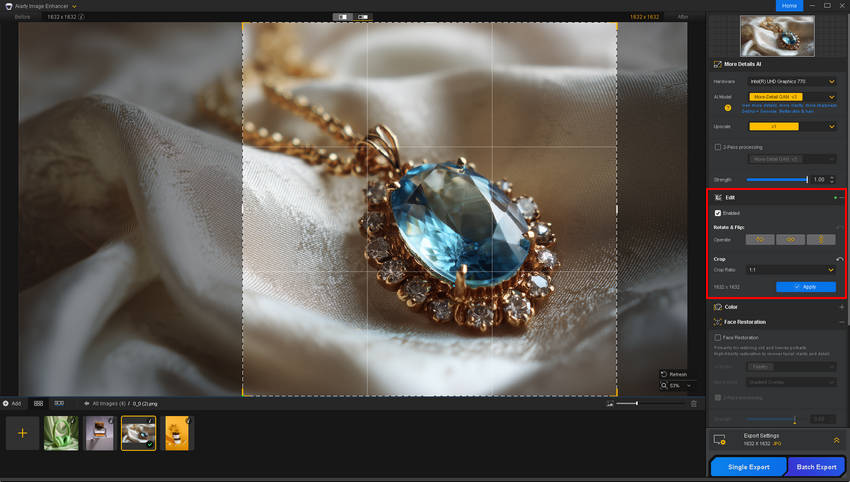Screen dimensions: 850x482
Task: Click the bottom-left crop corner handle
Action: (x=243, y=394)
